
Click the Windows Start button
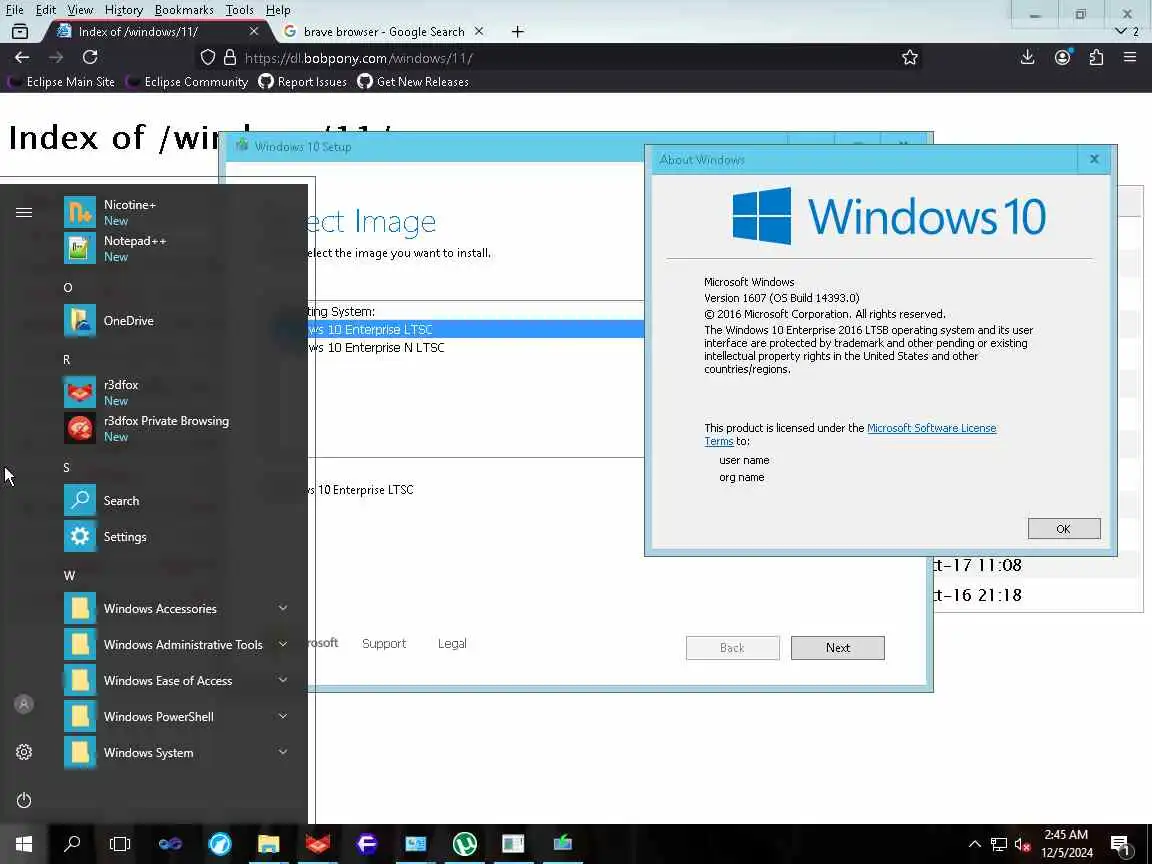(24, 843)
